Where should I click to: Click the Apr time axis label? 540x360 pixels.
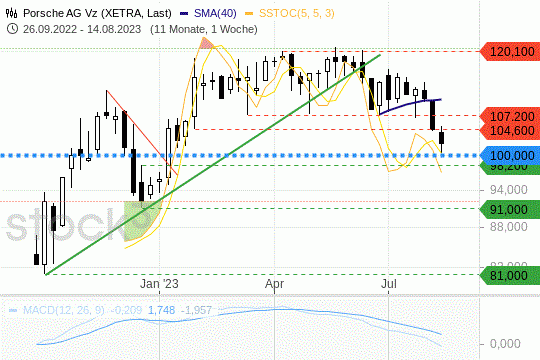274,284
